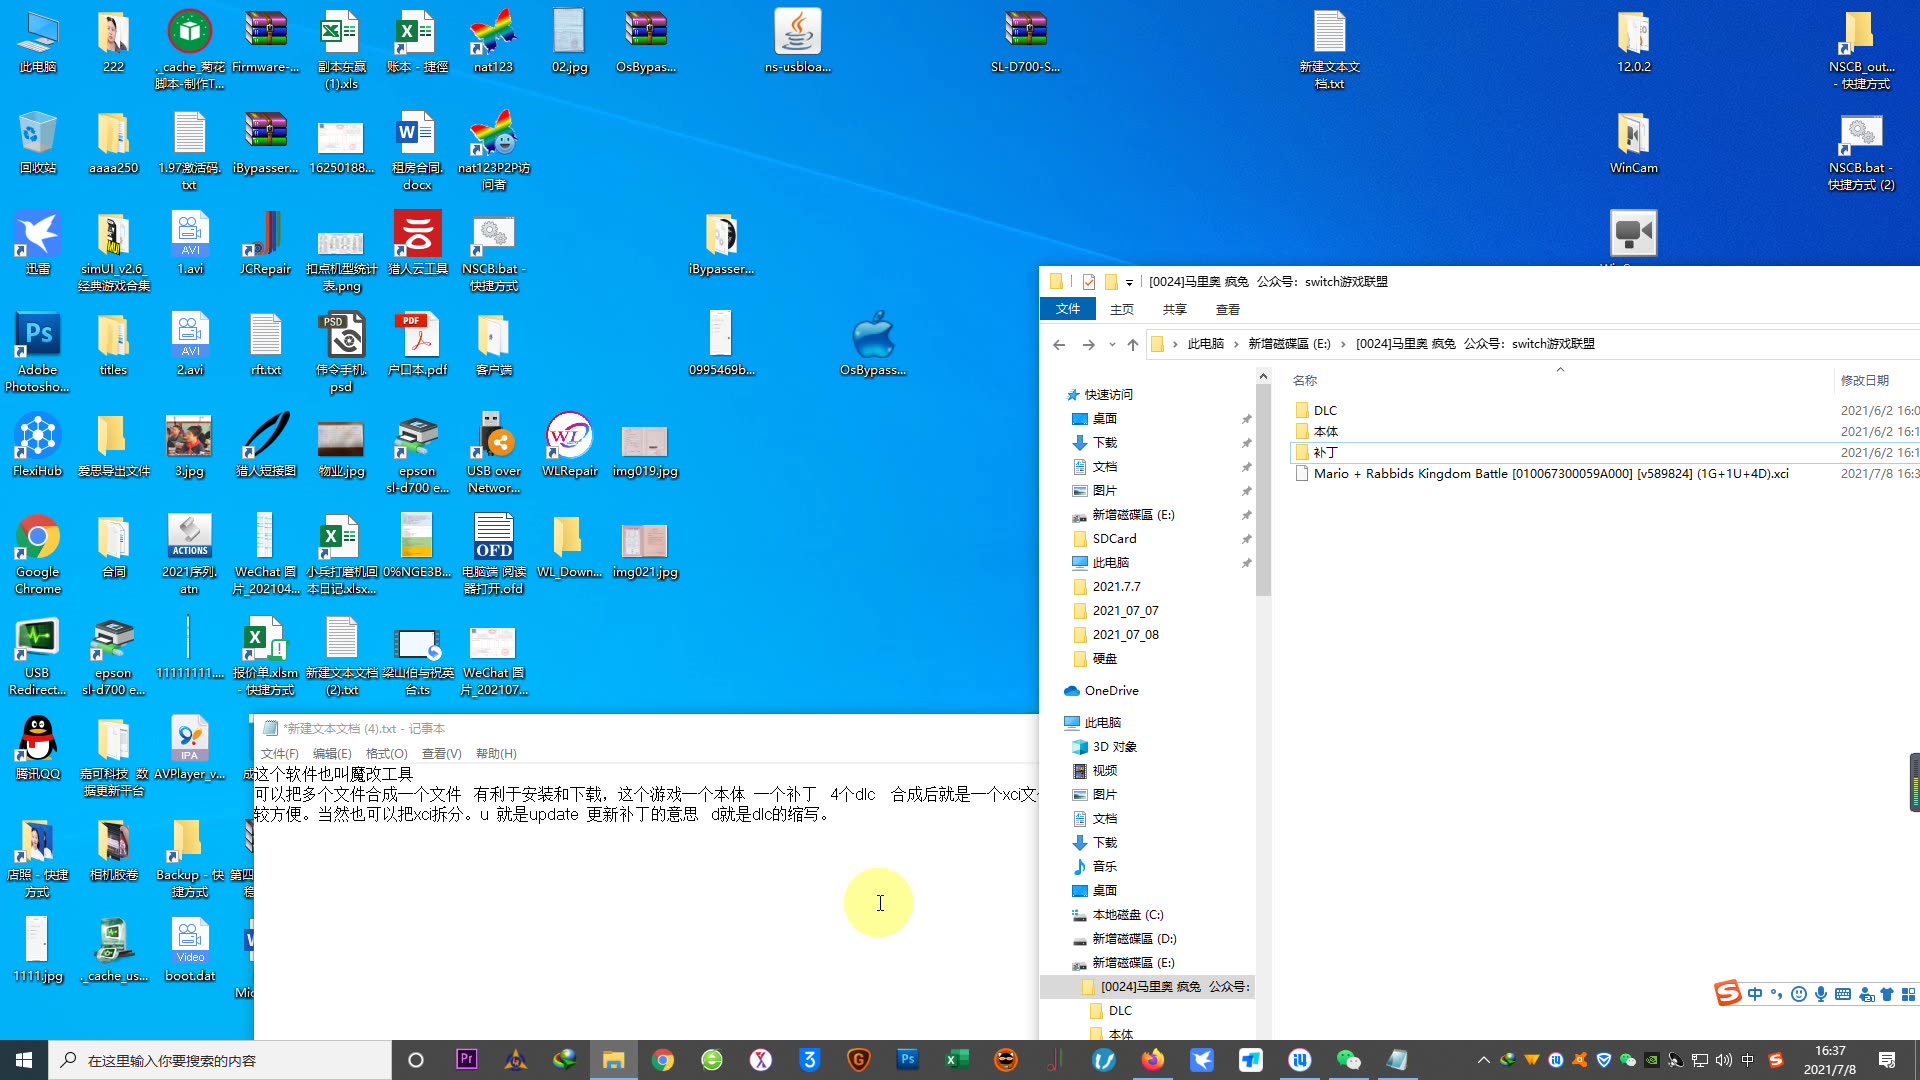Expand 此电脑 breadcrumb chevron in address bar
This screenshot has width=1920, height=1080.
(1236, 344)
